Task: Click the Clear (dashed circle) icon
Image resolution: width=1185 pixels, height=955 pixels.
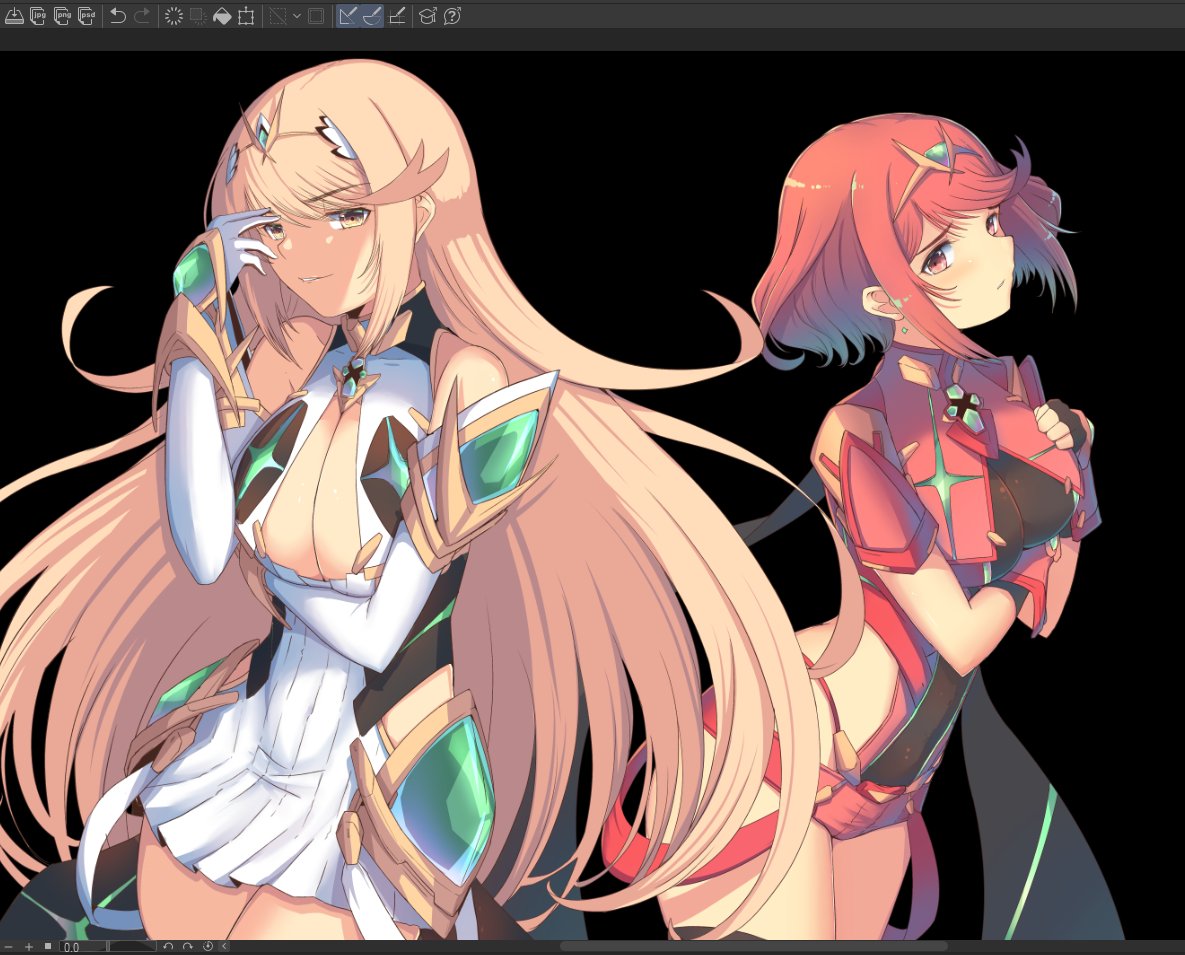Action: pos(174,16)
